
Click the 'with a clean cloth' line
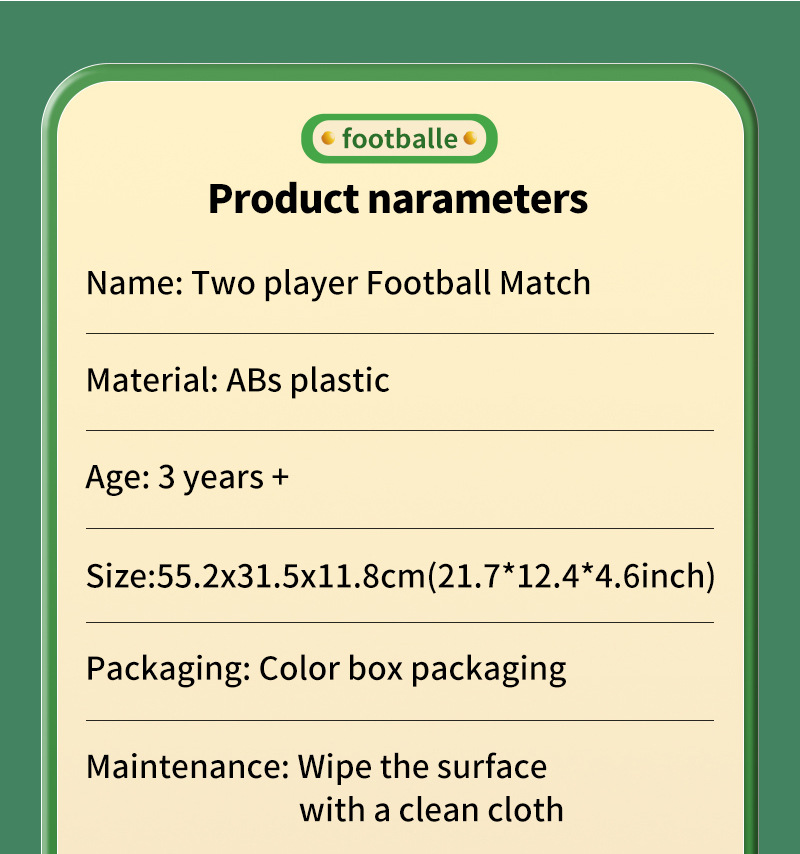coord(431,809)
